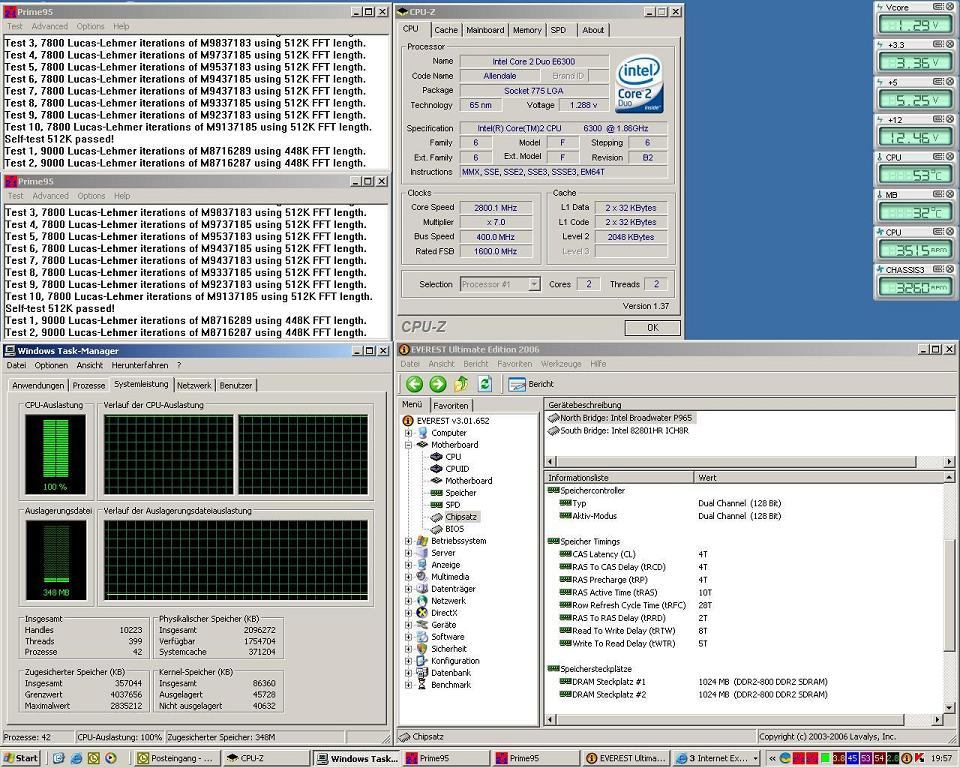
Task: Open Posteingang taskbar button
Action: (x=176, y=758)
